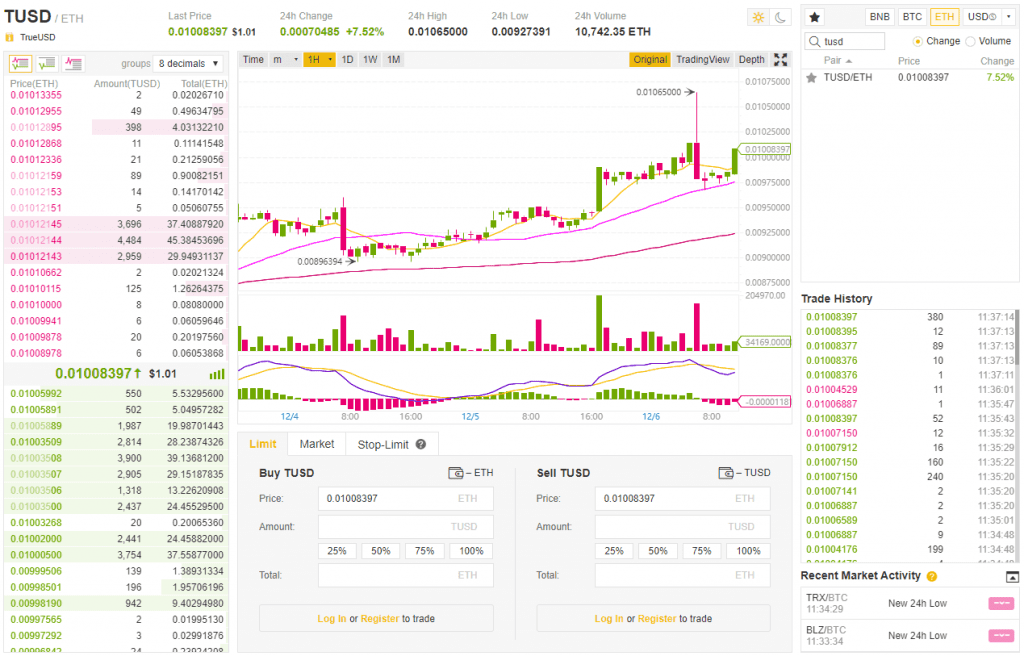
Task: Open the 1H hourly interval dropdown
Action: click(319, 60)
